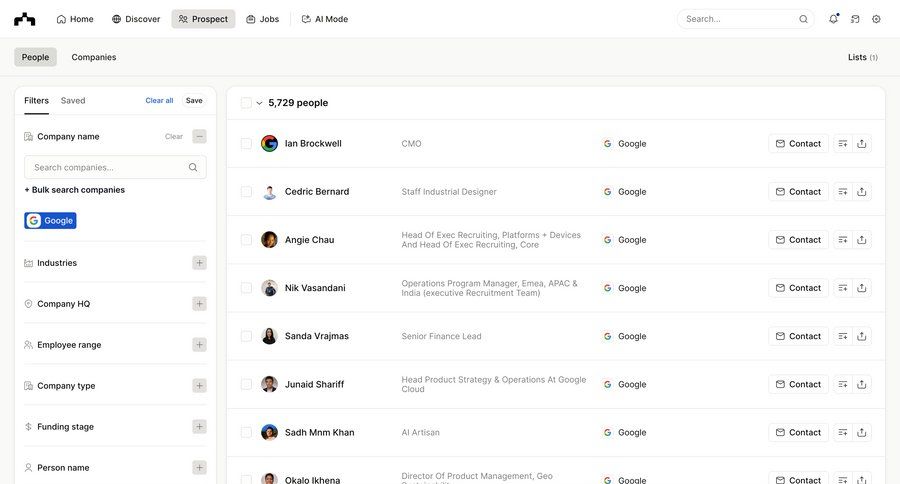Add Cedric Bernard to a list

pos(842,192)
